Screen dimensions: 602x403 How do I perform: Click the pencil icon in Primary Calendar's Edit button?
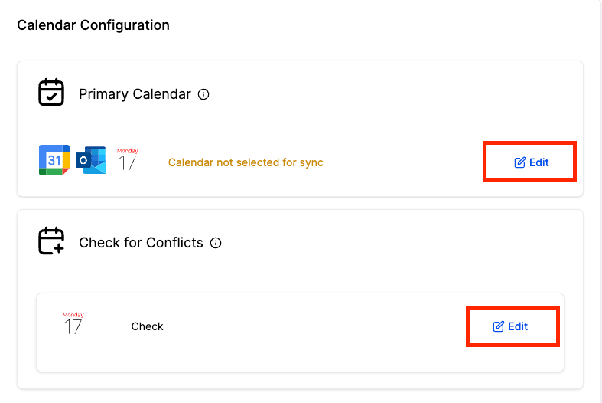[x=520, y=163]
